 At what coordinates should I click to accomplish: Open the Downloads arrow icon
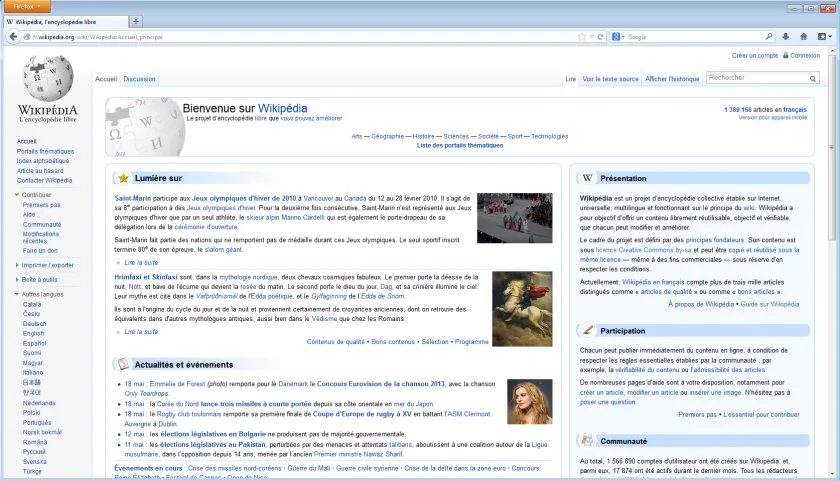coord(785,36)
